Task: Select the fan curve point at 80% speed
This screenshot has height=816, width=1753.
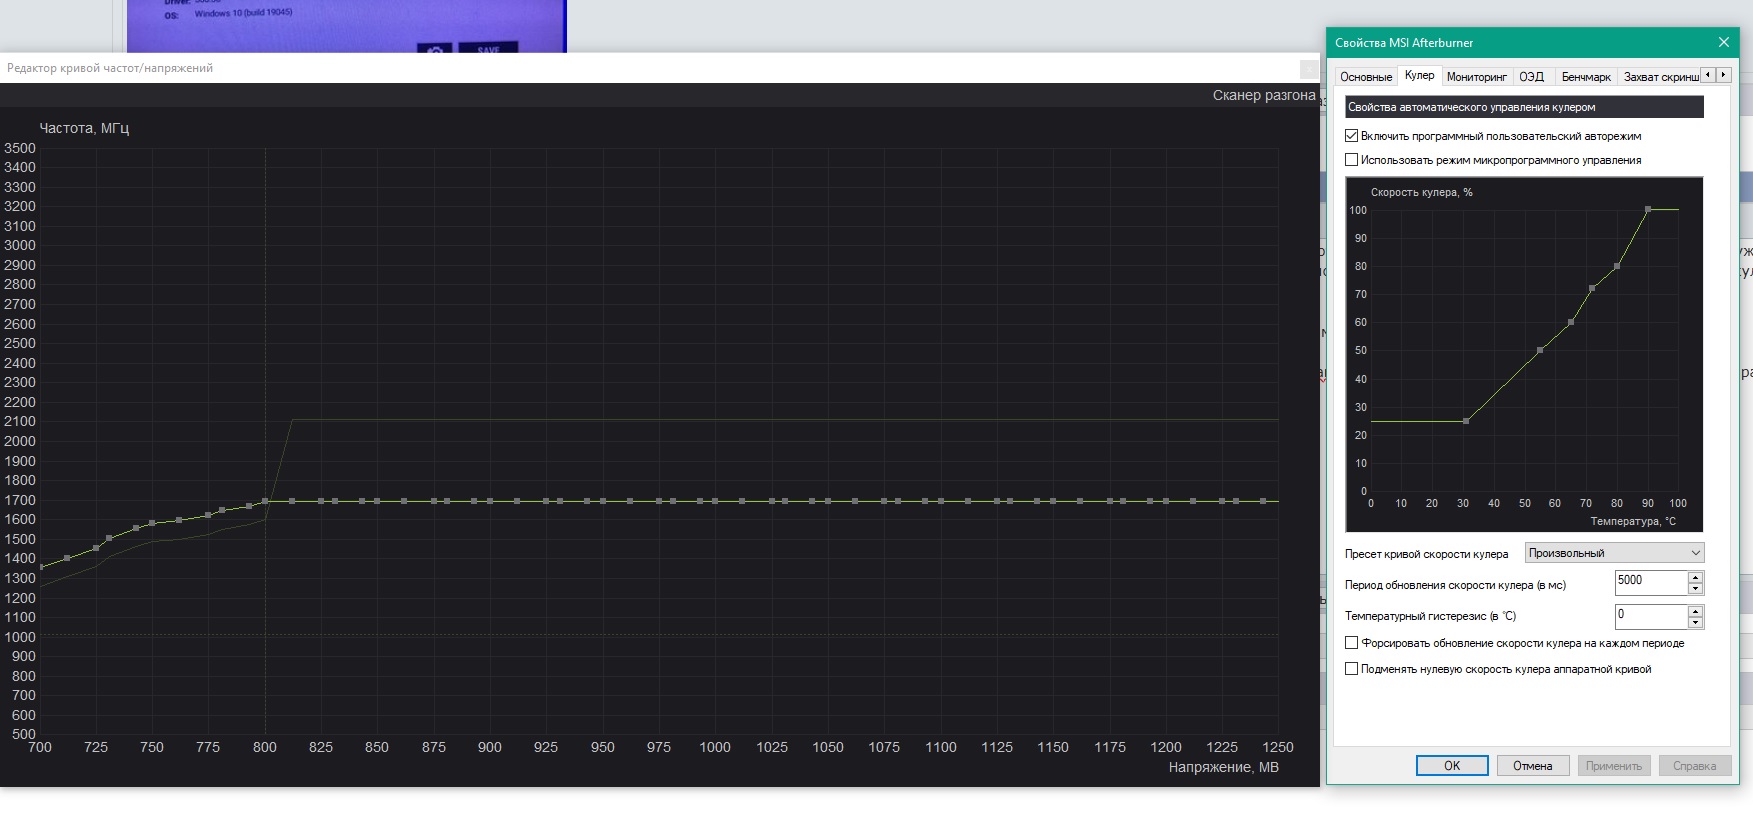Action: coord(1617,266)
